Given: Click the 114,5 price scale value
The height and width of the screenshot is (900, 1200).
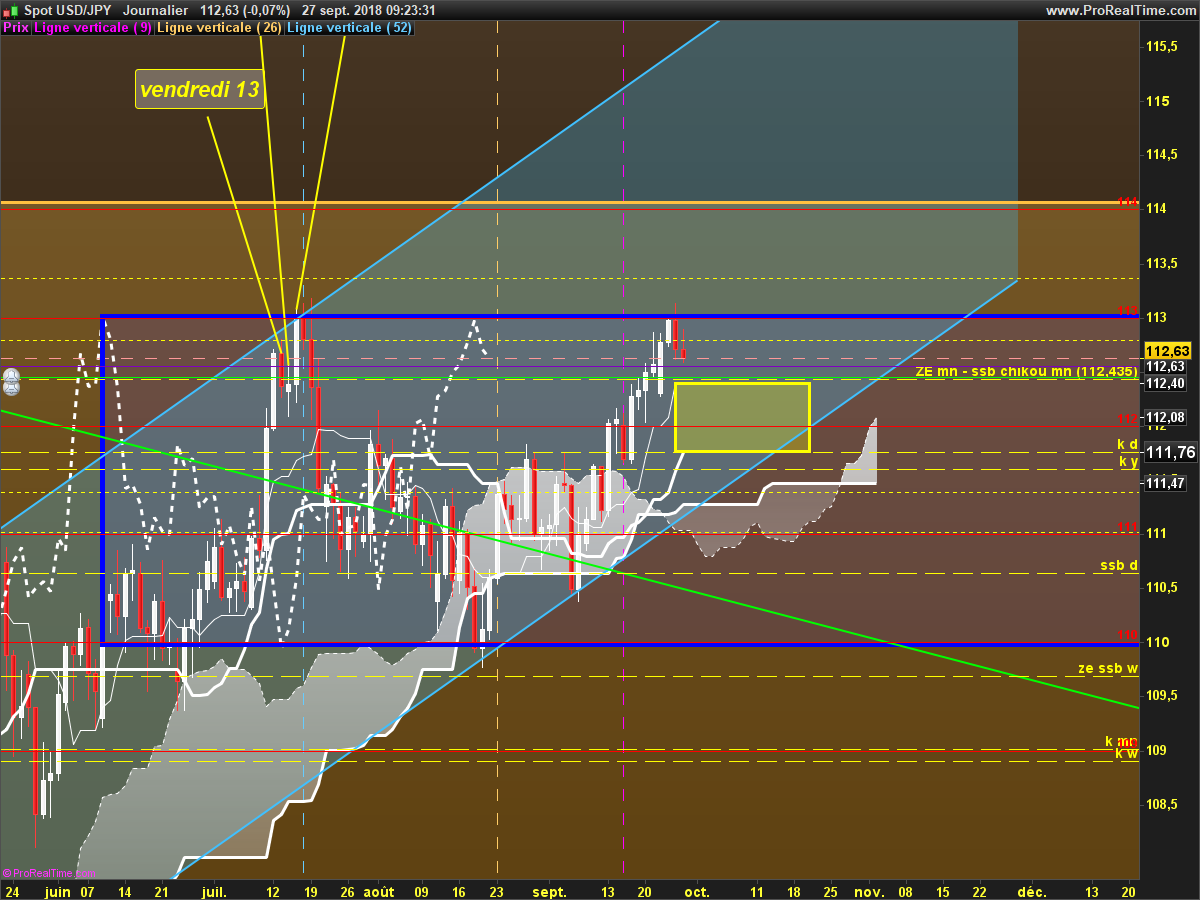Looking at the screenshot, I should (1161, 154).
